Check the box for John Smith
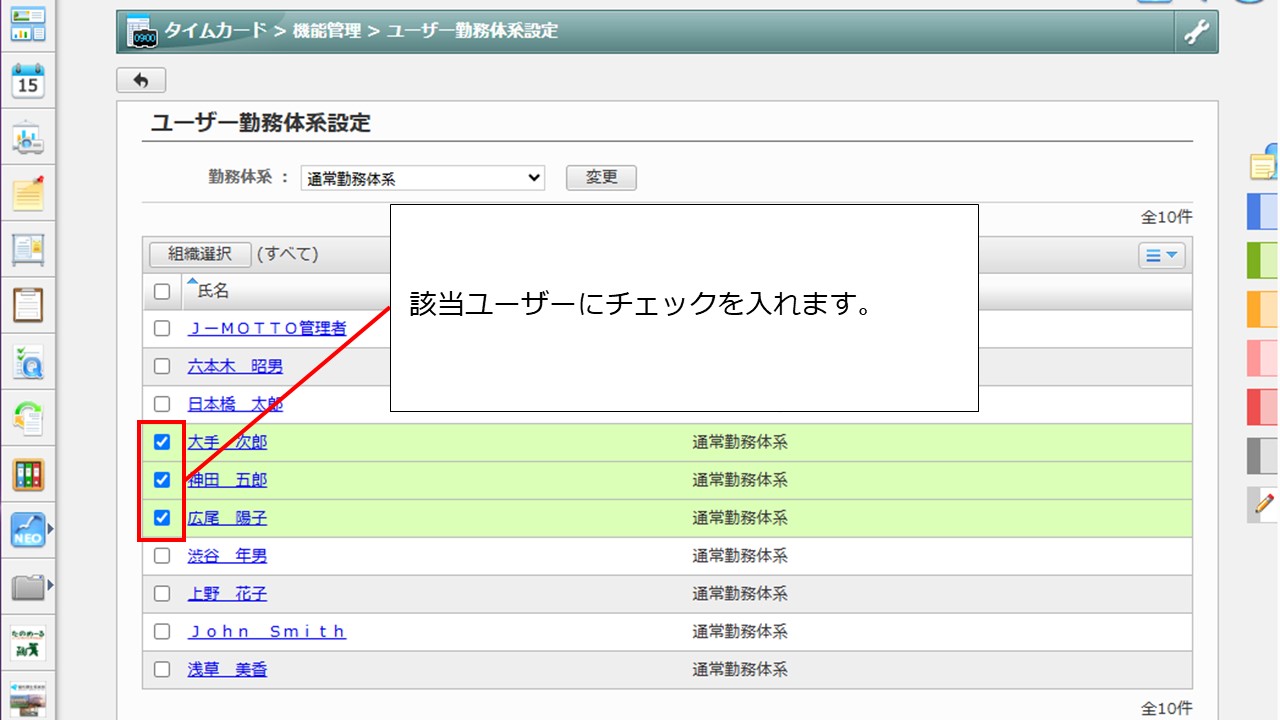1280x720 pixels. pos(162,632)
